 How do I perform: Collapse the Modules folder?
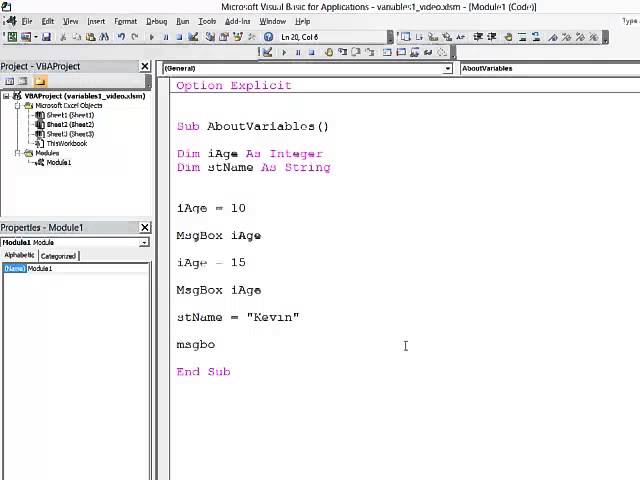(x=17, y=153)
